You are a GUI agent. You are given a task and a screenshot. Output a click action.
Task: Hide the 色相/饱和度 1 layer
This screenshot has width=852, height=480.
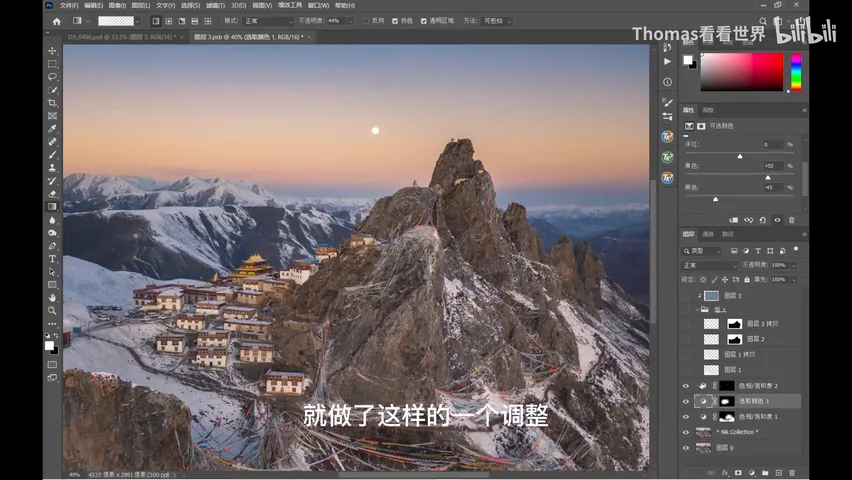[686, 417]
